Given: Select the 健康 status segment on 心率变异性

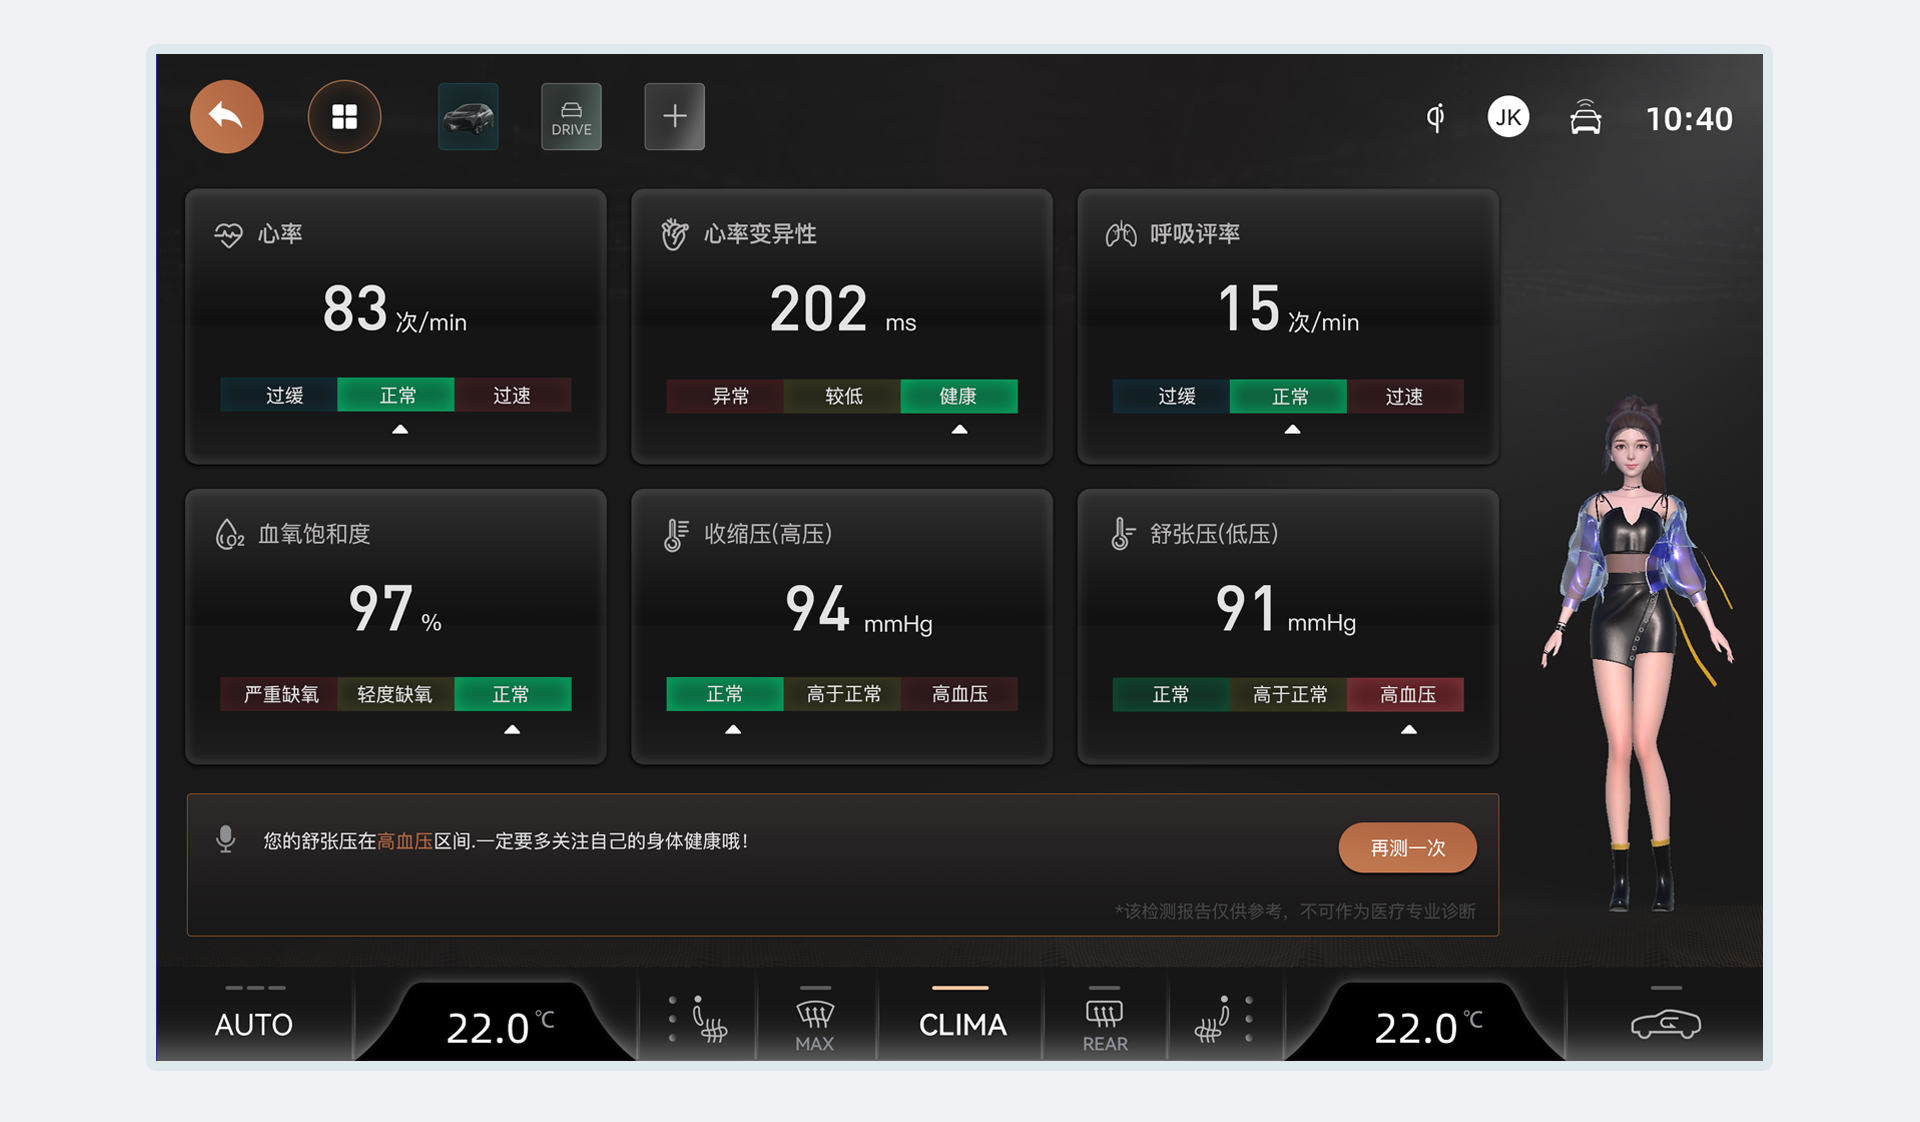Looking at the screenshot, I should click(959, 396).
